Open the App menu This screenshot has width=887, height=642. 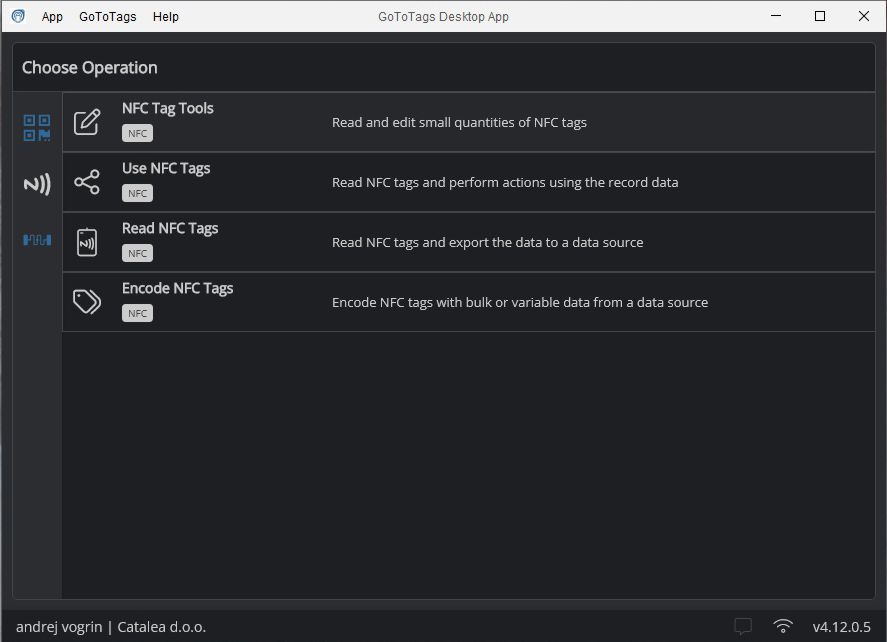(52, 17)
